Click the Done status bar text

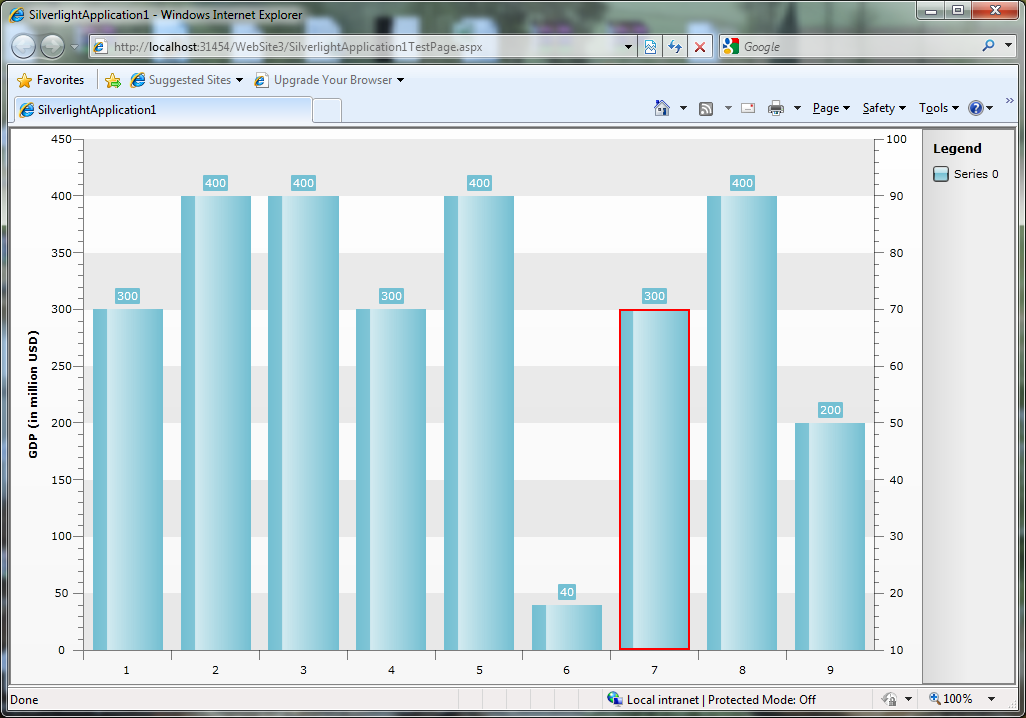tap(24, 700)
